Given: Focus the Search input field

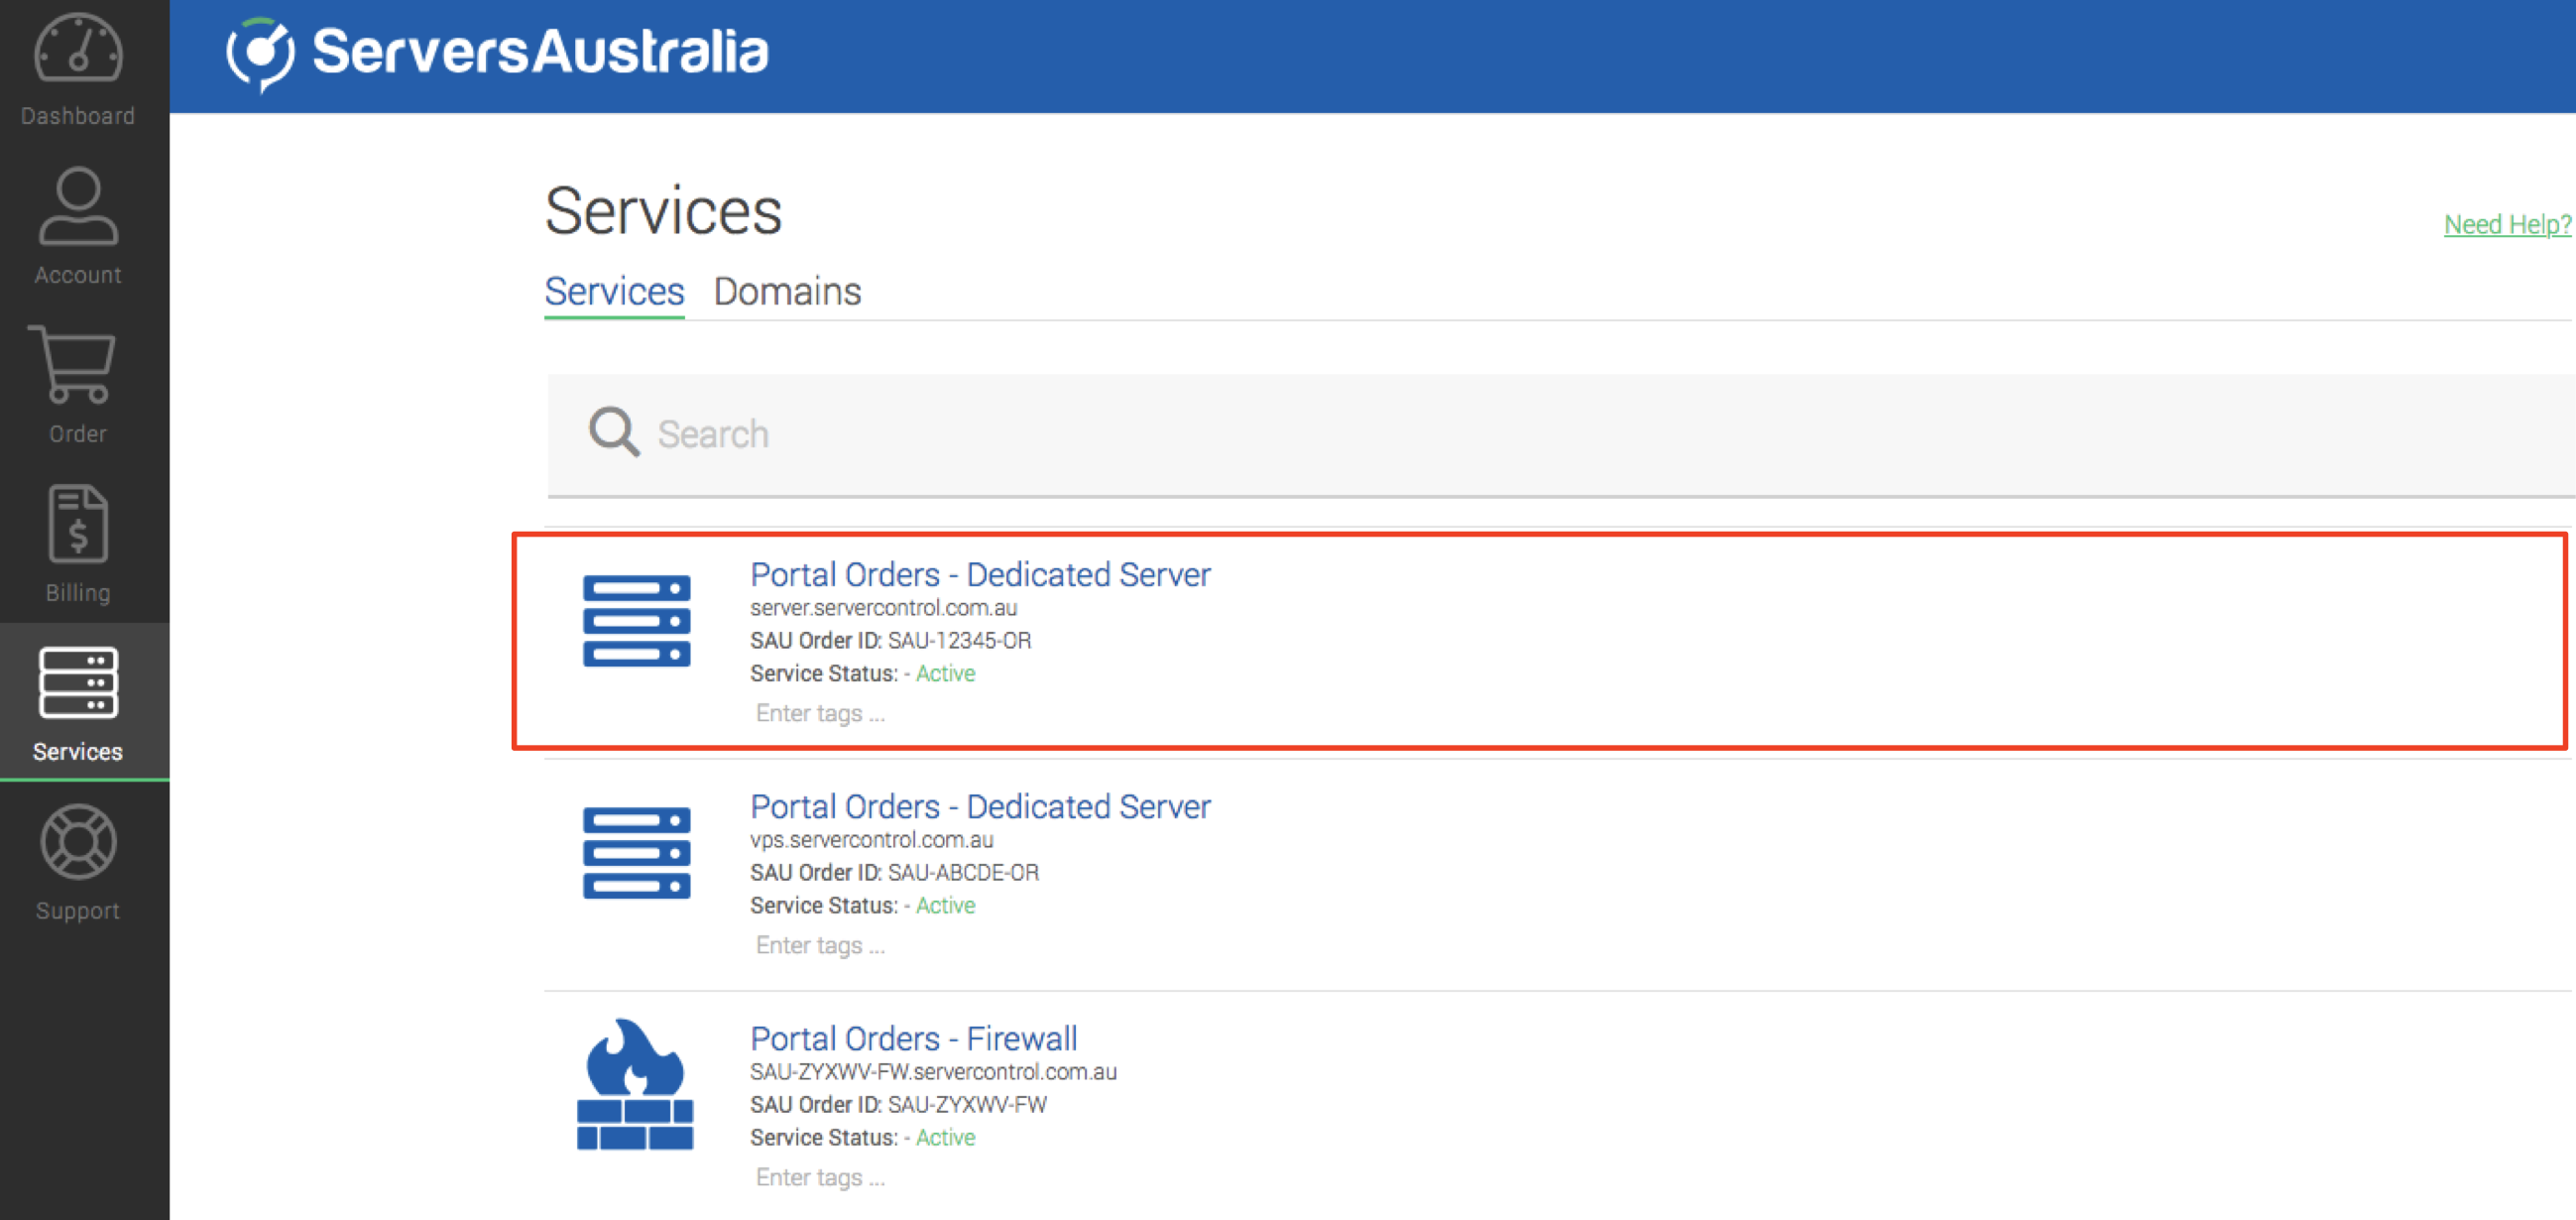Looking at the screenshot, I should pos(1500,434).
